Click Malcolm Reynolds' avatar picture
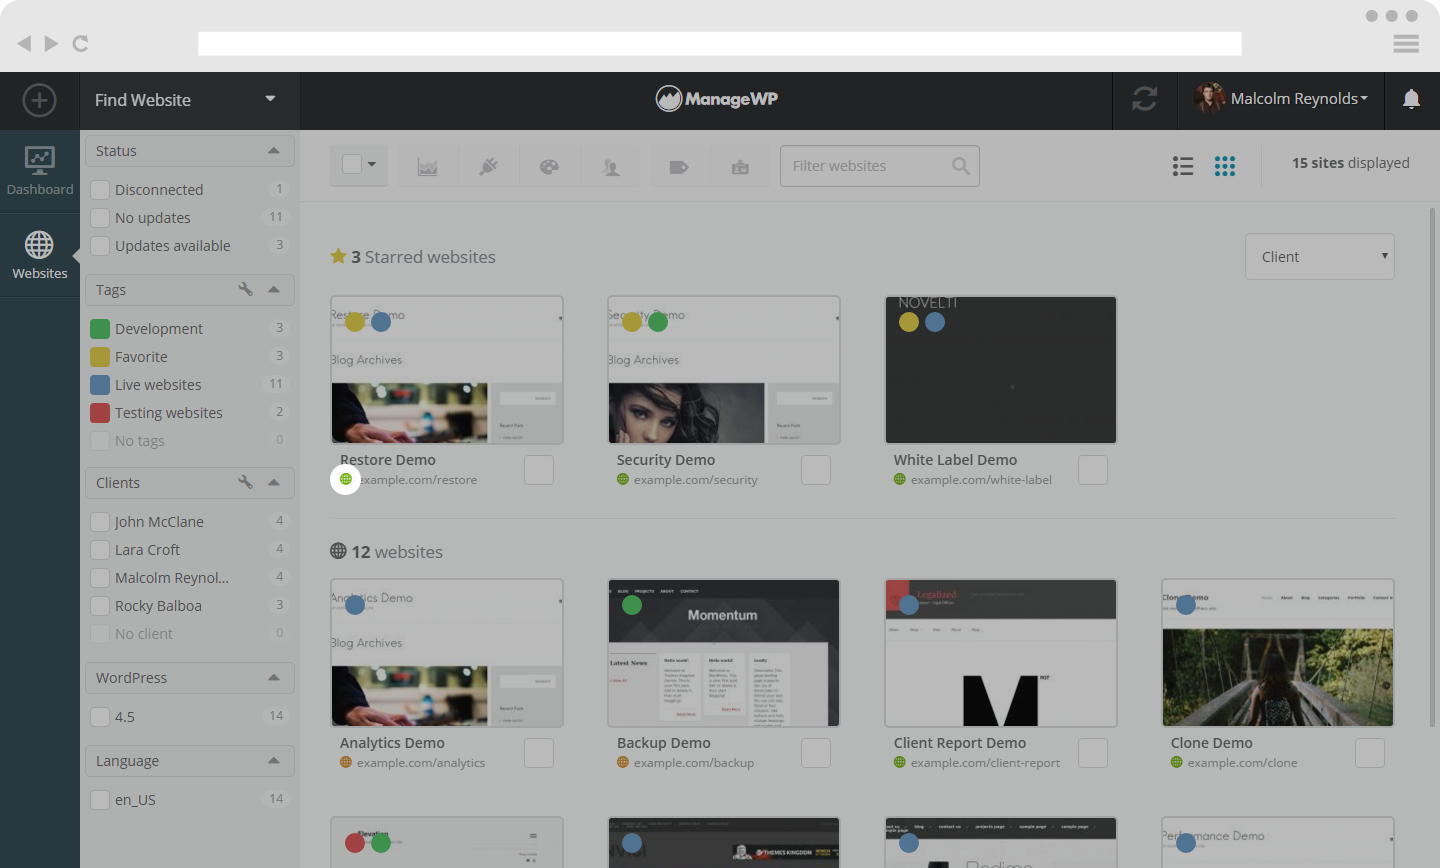The height and width of the screenshot is (868, 1440). [x=1209, y=98]
